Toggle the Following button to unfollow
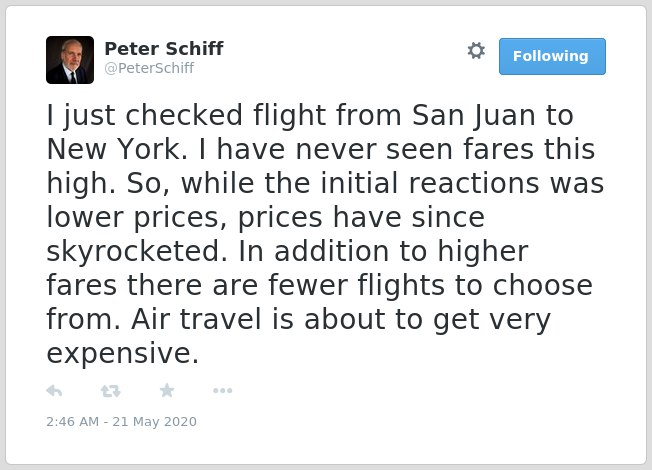Screen dimensions: 652x470 (x=552, y=57)
